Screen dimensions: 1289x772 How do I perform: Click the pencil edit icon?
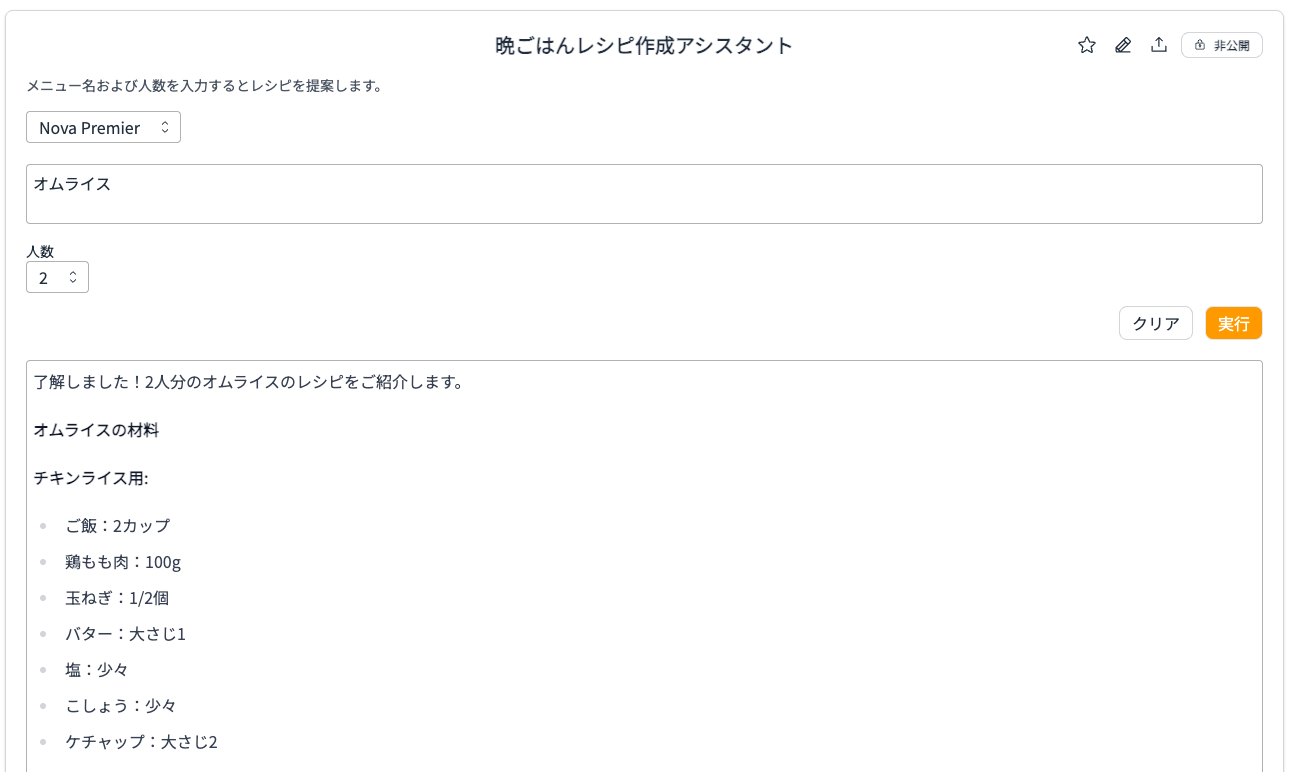1123,45
